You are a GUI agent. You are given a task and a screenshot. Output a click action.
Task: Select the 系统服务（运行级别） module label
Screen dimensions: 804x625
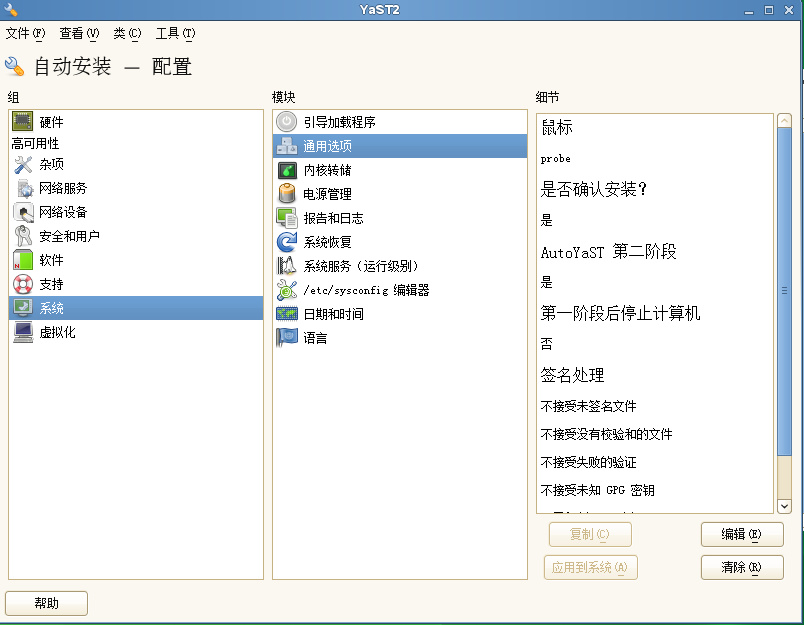[x=363, y=266]
